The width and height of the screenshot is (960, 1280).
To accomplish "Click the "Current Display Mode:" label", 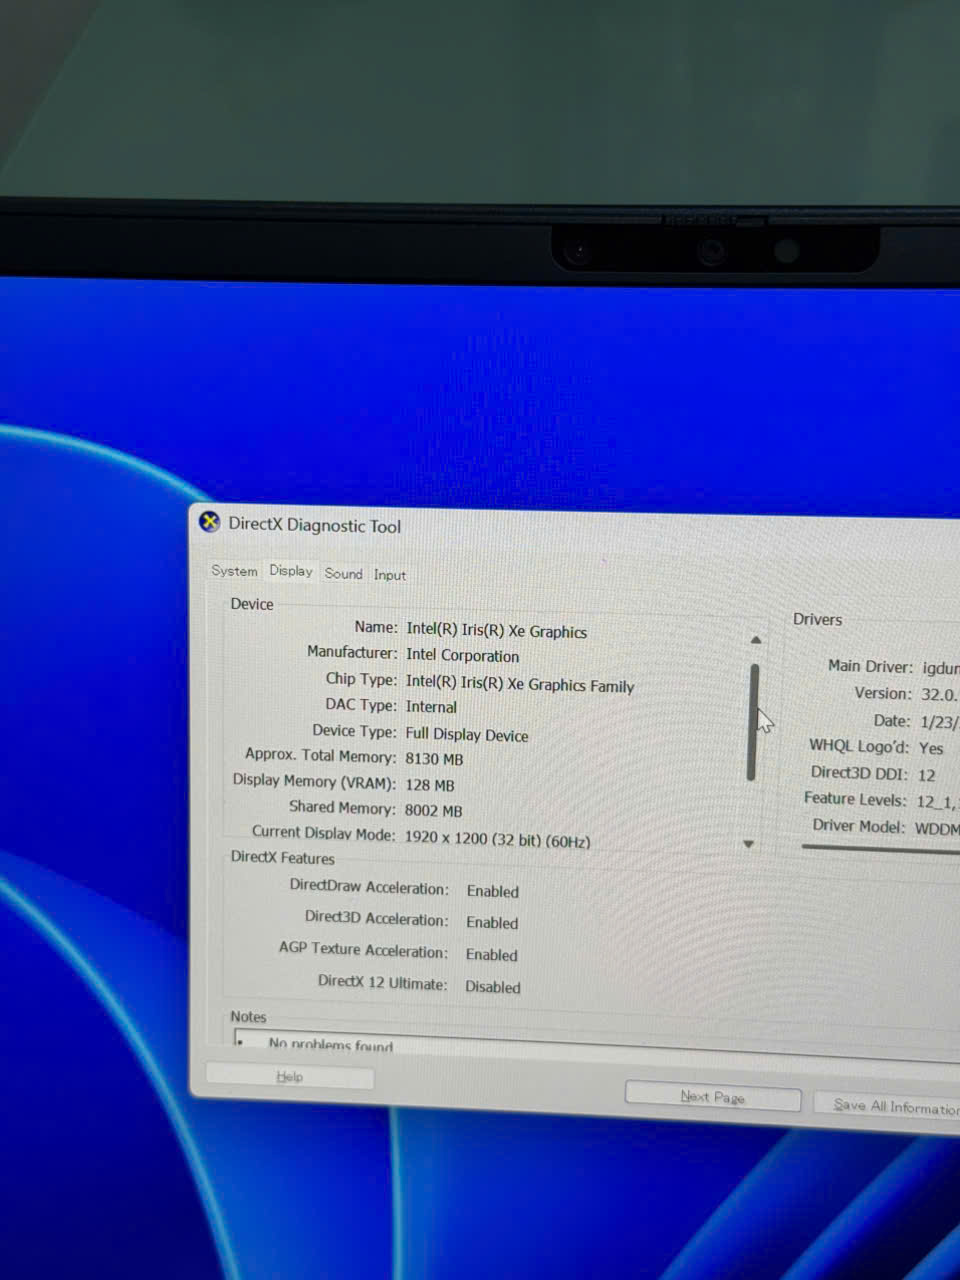I will pos(323,832).
